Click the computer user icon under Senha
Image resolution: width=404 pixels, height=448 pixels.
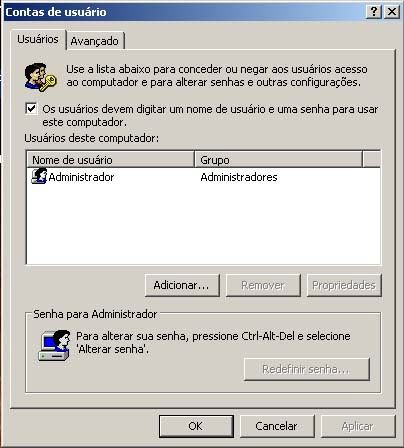tap(54, 345)
